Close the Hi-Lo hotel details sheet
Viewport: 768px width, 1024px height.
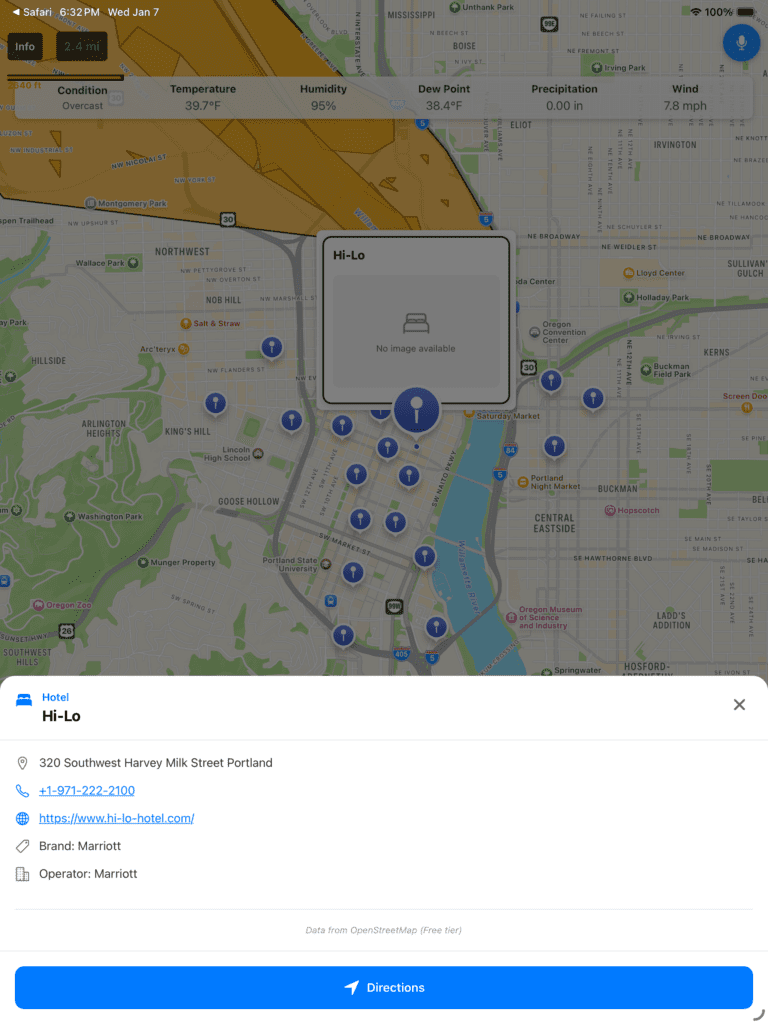739,705
